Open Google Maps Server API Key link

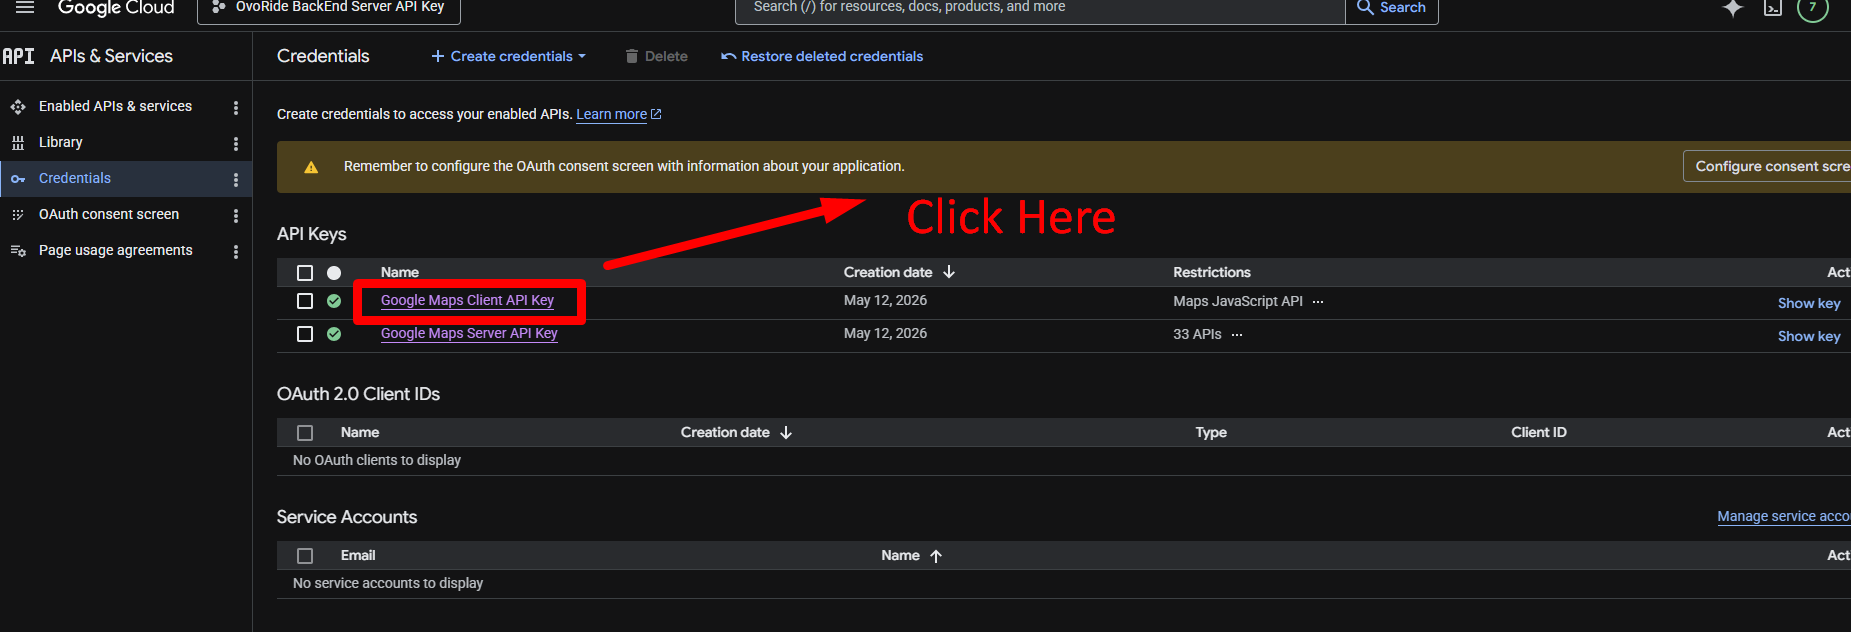(469, 333)
